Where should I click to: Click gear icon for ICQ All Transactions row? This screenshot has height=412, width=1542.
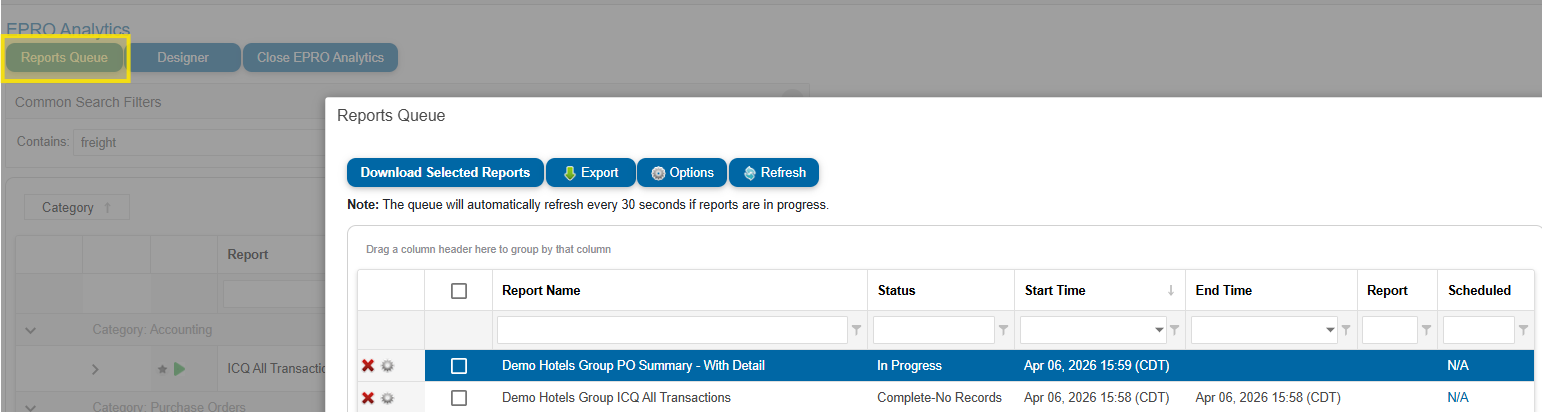pyautogui.click(x=387, y=398)
